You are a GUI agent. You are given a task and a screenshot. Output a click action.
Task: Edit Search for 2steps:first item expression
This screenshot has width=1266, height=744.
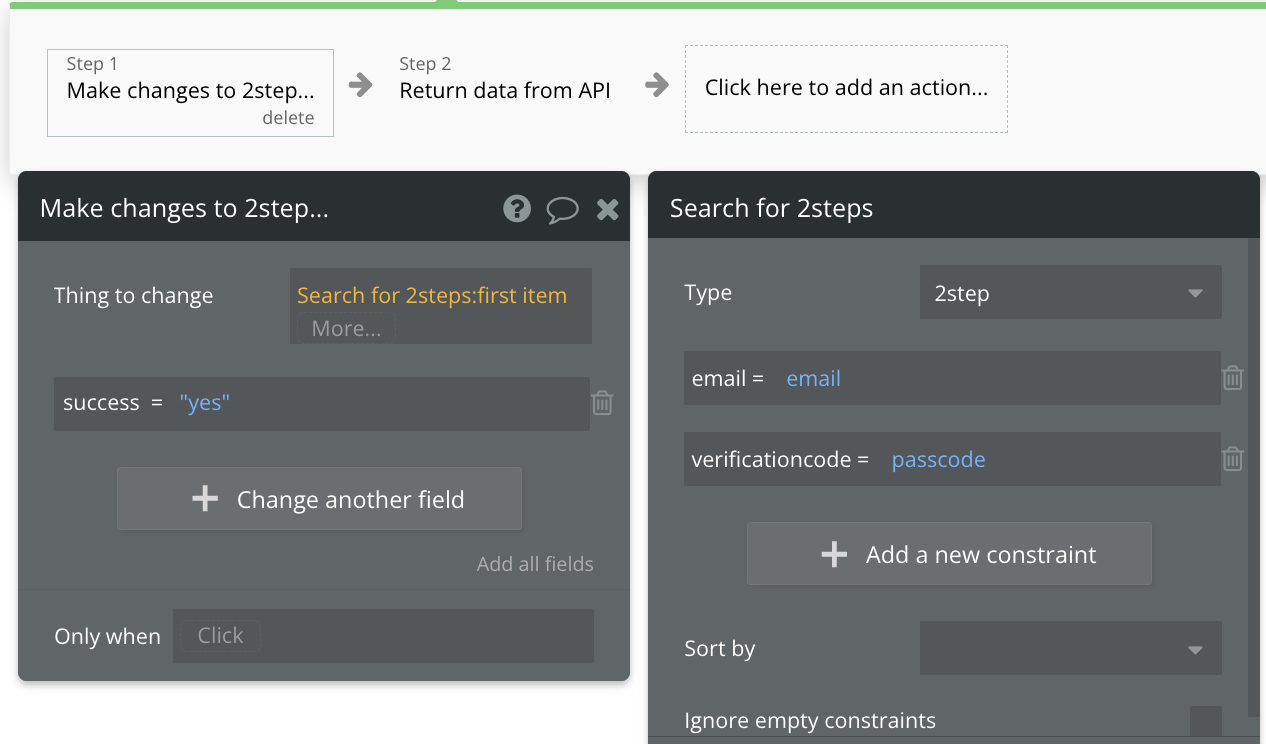point(432,295)
